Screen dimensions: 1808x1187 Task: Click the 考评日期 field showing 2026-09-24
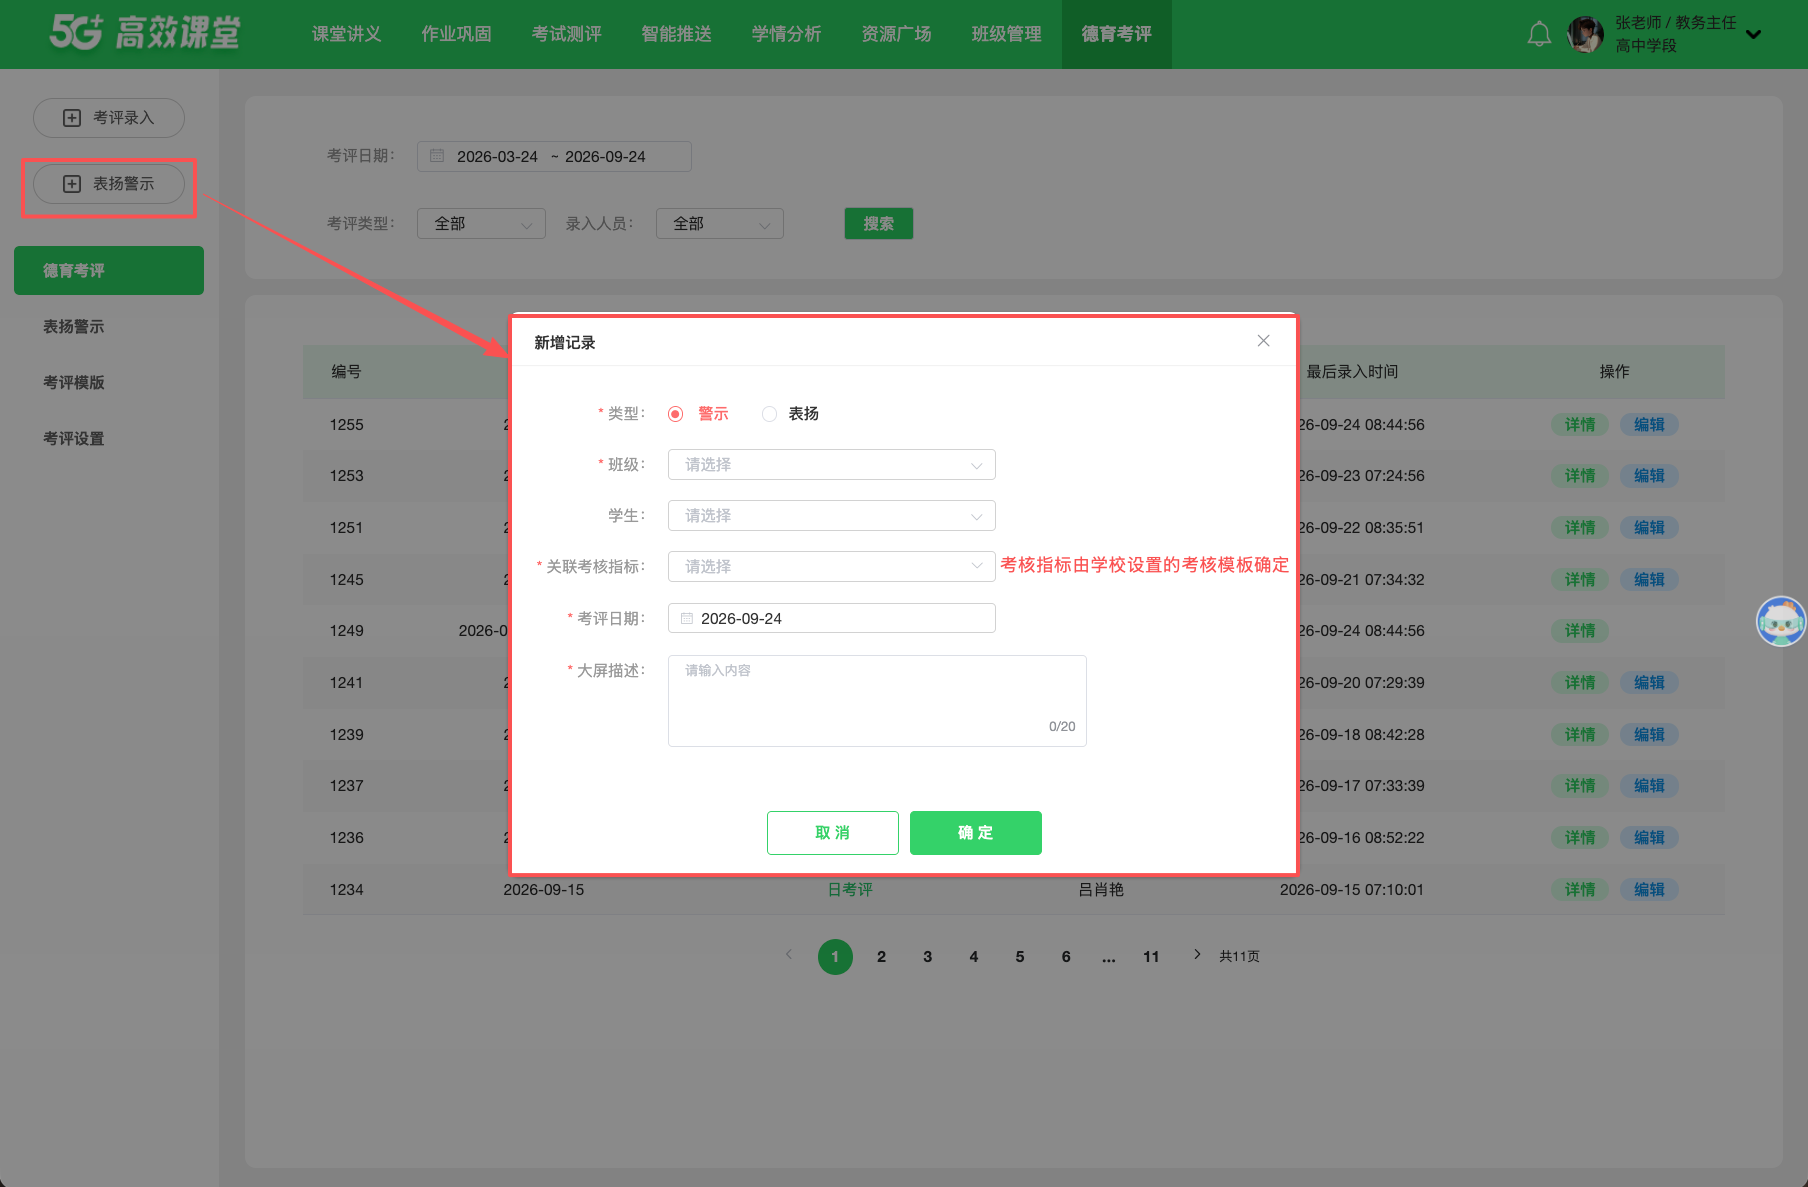click(x=832, y=619)
